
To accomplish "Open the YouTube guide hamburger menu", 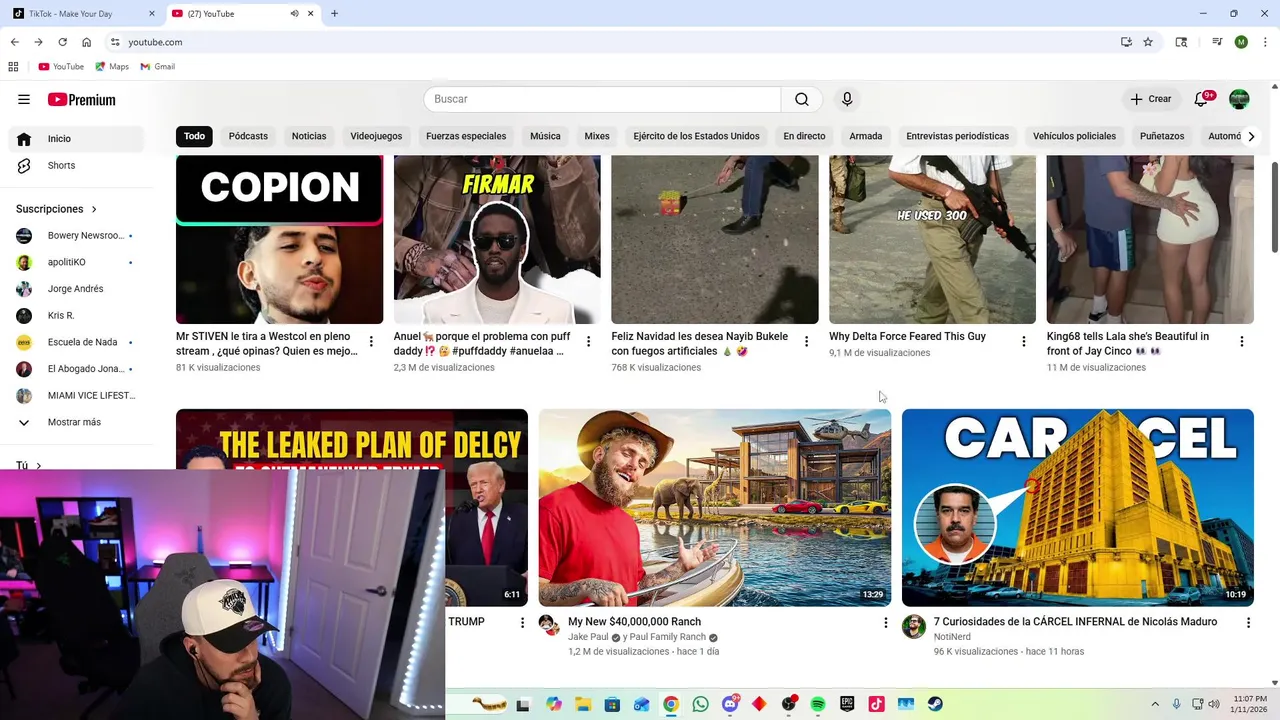I will pyautogui.click(x=24, y=99).
